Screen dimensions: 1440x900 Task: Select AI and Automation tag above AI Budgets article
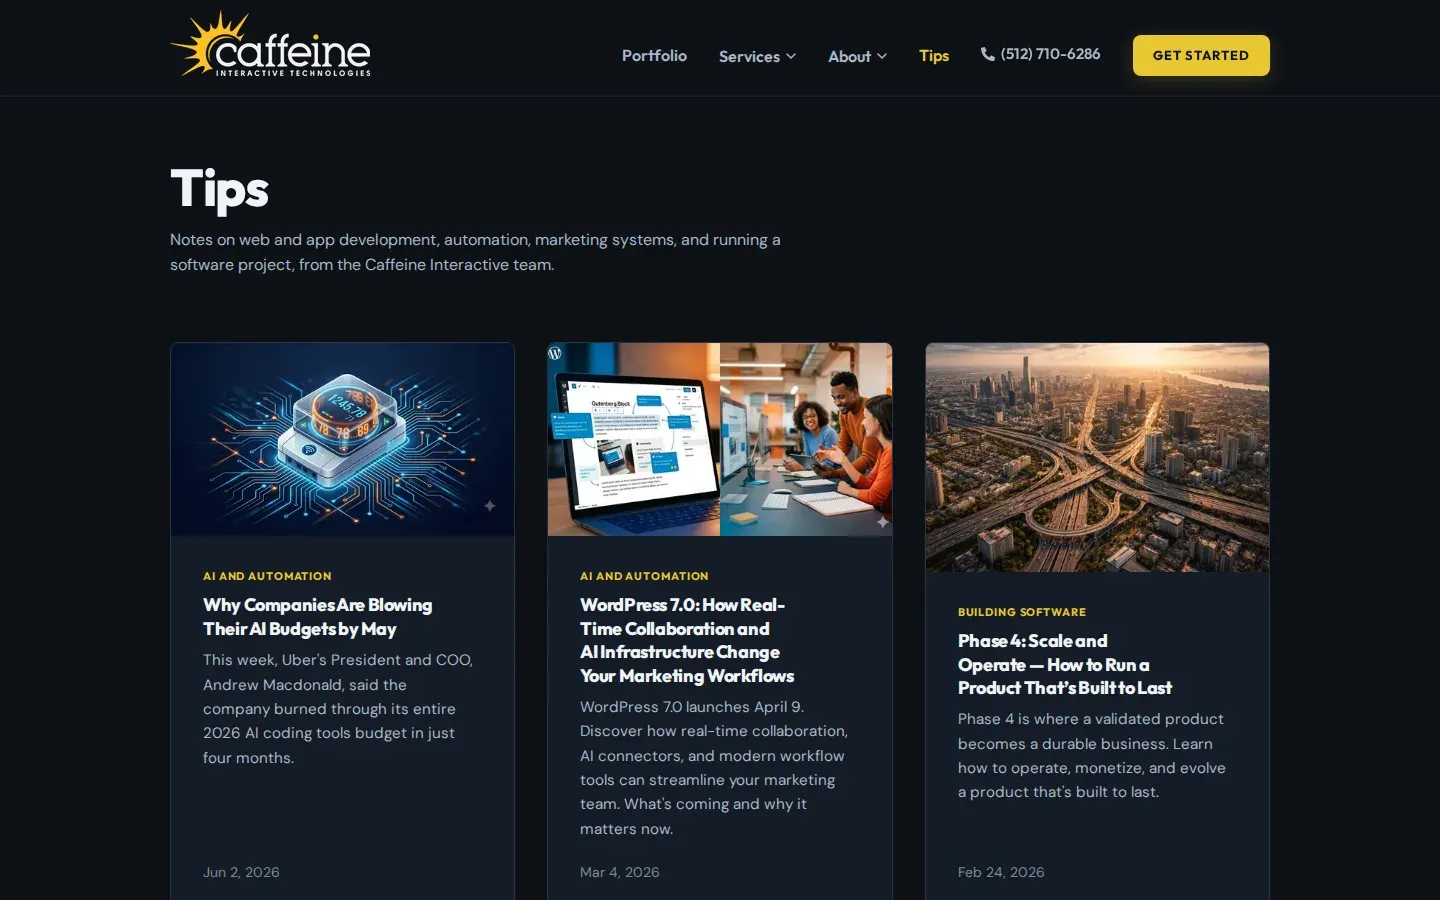pyautogui.click(x=267, y=576)
